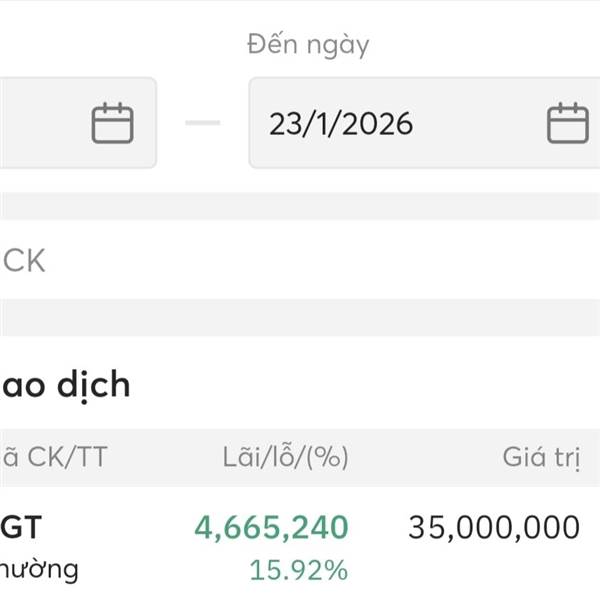Tap the 'ao dịch' section heading
The width and height of the screenshot is (600, 600).
66,384
